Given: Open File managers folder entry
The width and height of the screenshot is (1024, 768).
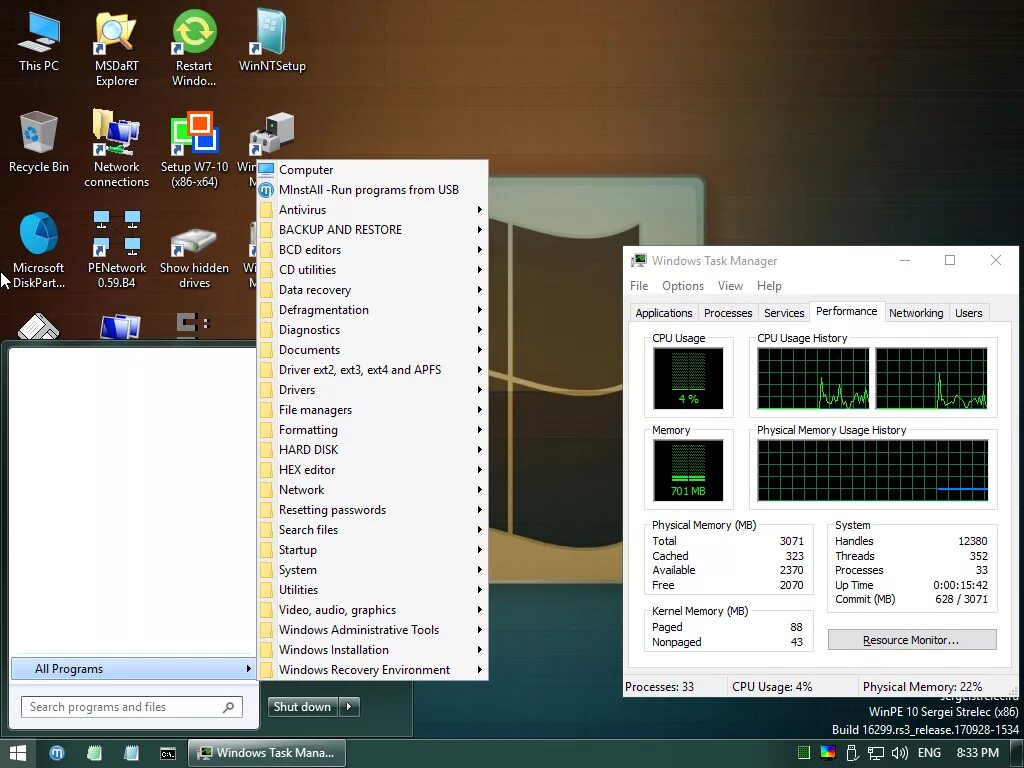Looking at the screenshot, I should click(x=372, y=410).
